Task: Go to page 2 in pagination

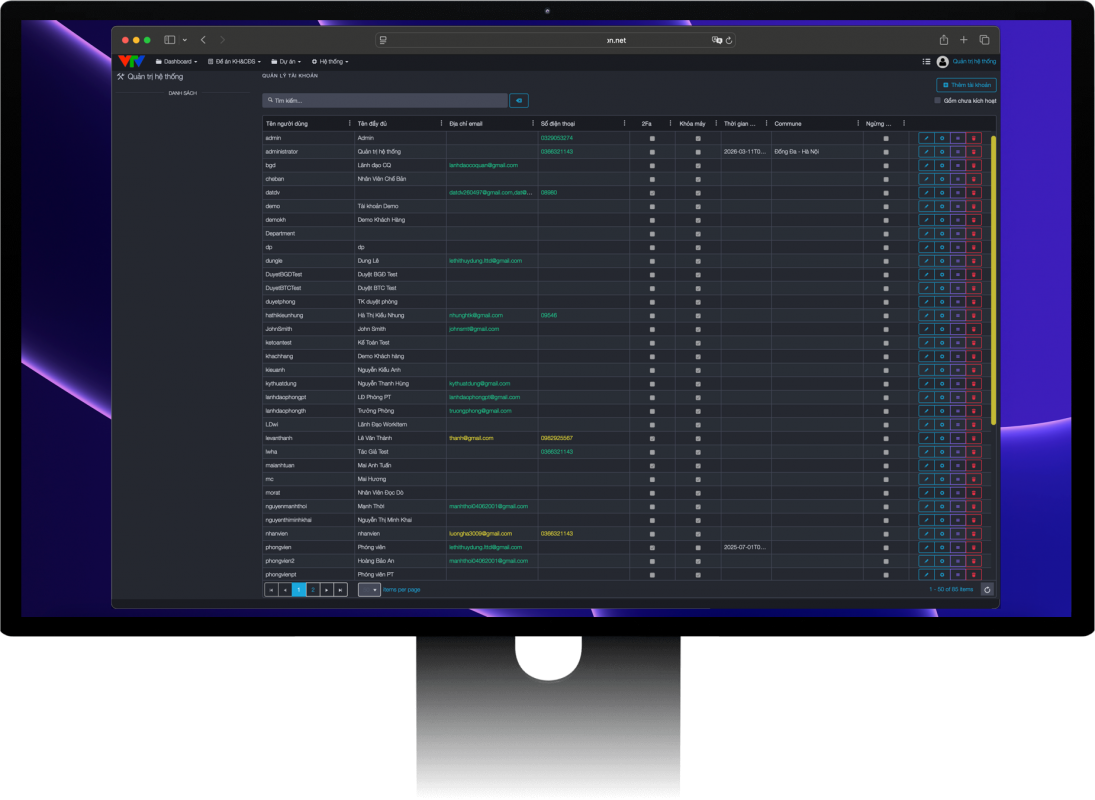Action: (313, 590)
